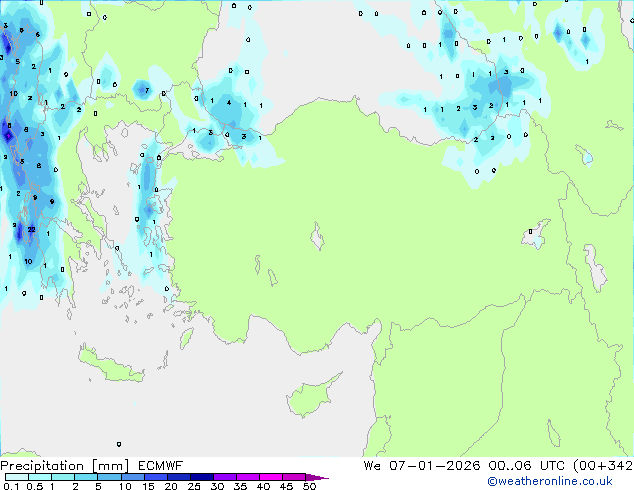The image size is (634, 490).
Task: Click the legend value 50
Action: point(309,486)
